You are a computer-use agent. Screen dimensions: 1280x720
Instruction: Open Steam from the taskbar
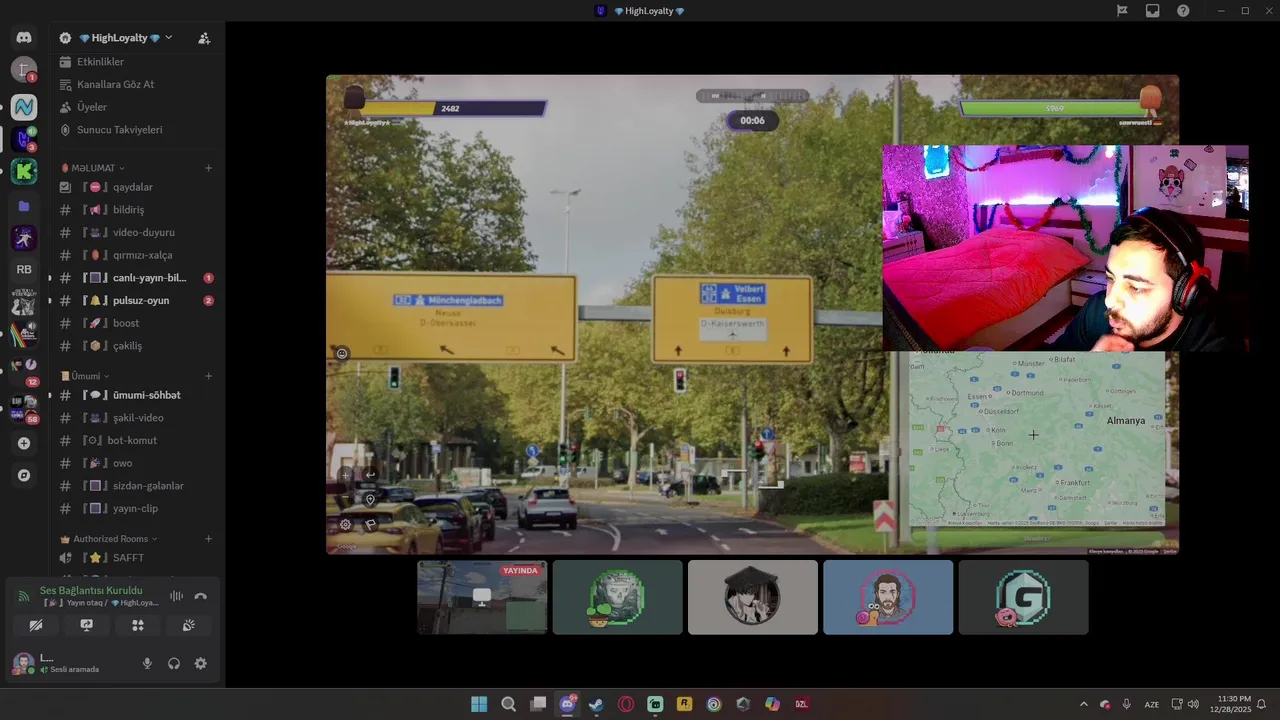tap(597, 704)
